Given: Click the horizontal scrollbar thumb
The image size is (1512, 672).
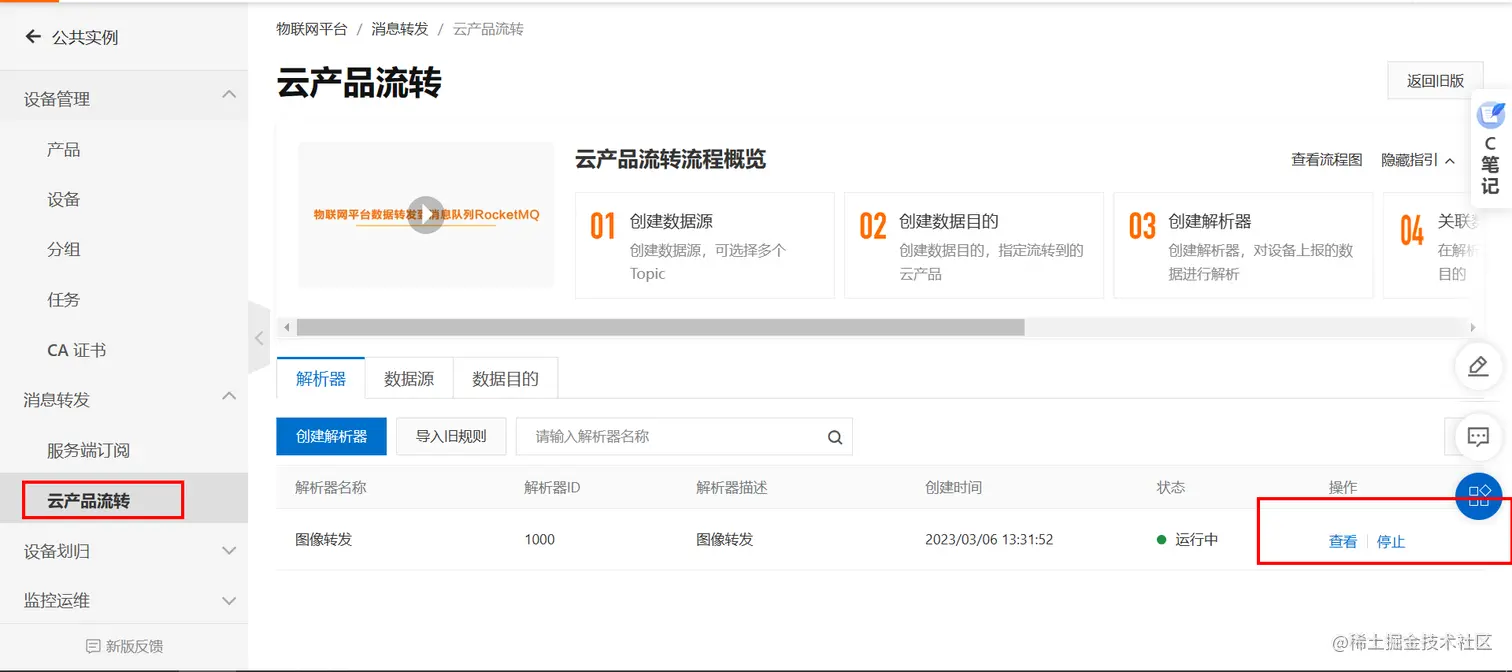Looking at the screenshot, I should tap(661, 327).
